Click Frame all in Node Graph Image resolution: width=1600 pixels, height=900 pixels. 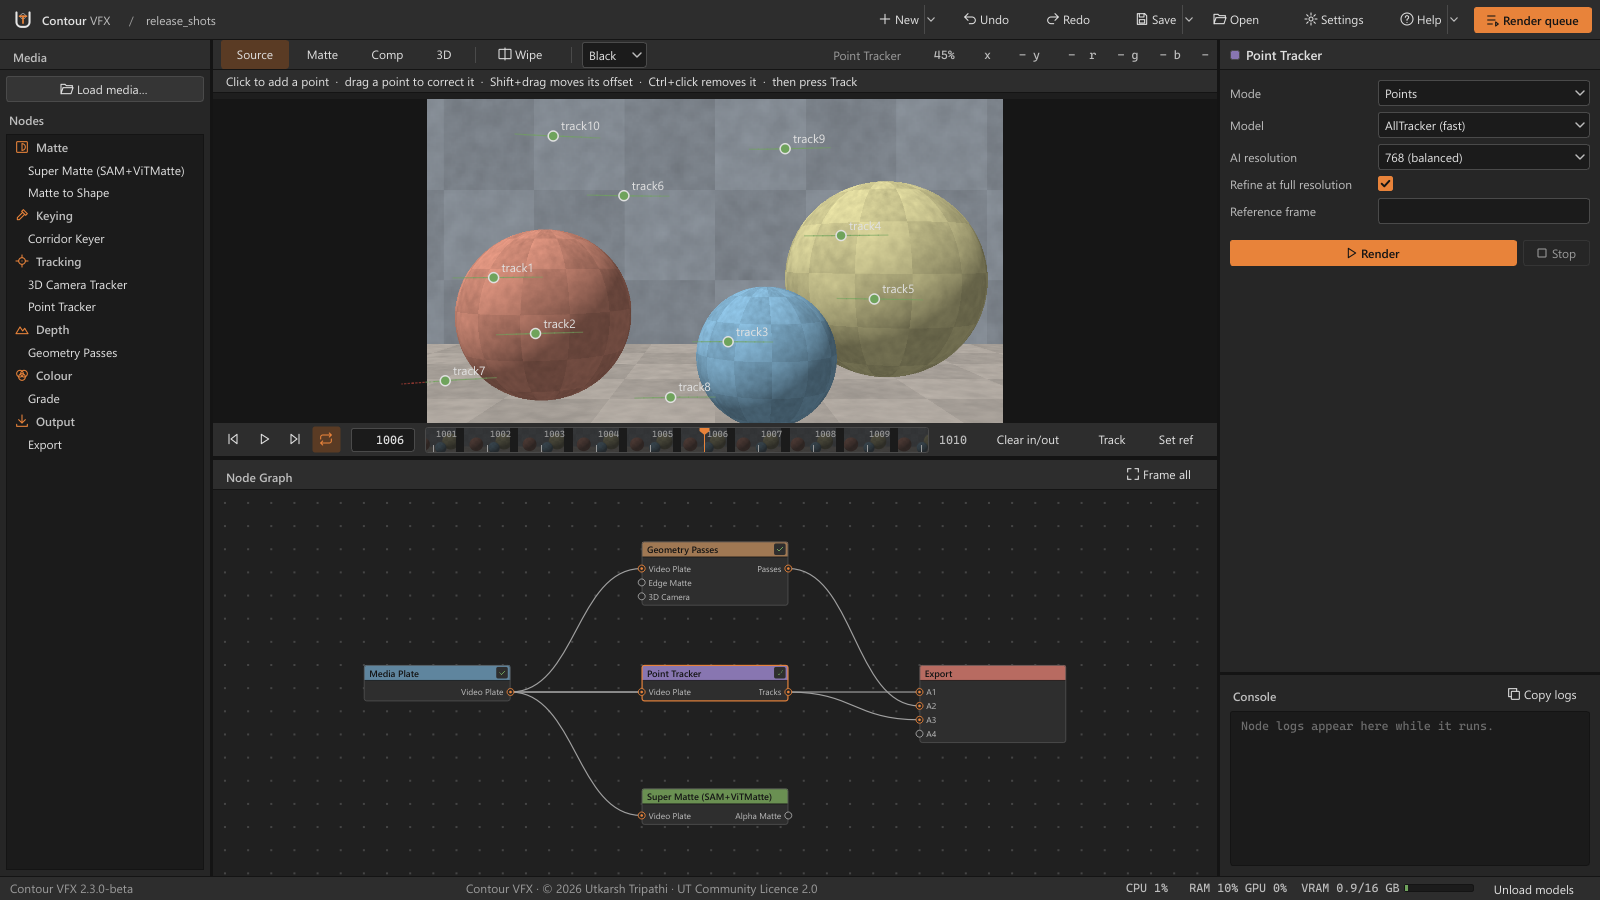tap(1159, 475)
